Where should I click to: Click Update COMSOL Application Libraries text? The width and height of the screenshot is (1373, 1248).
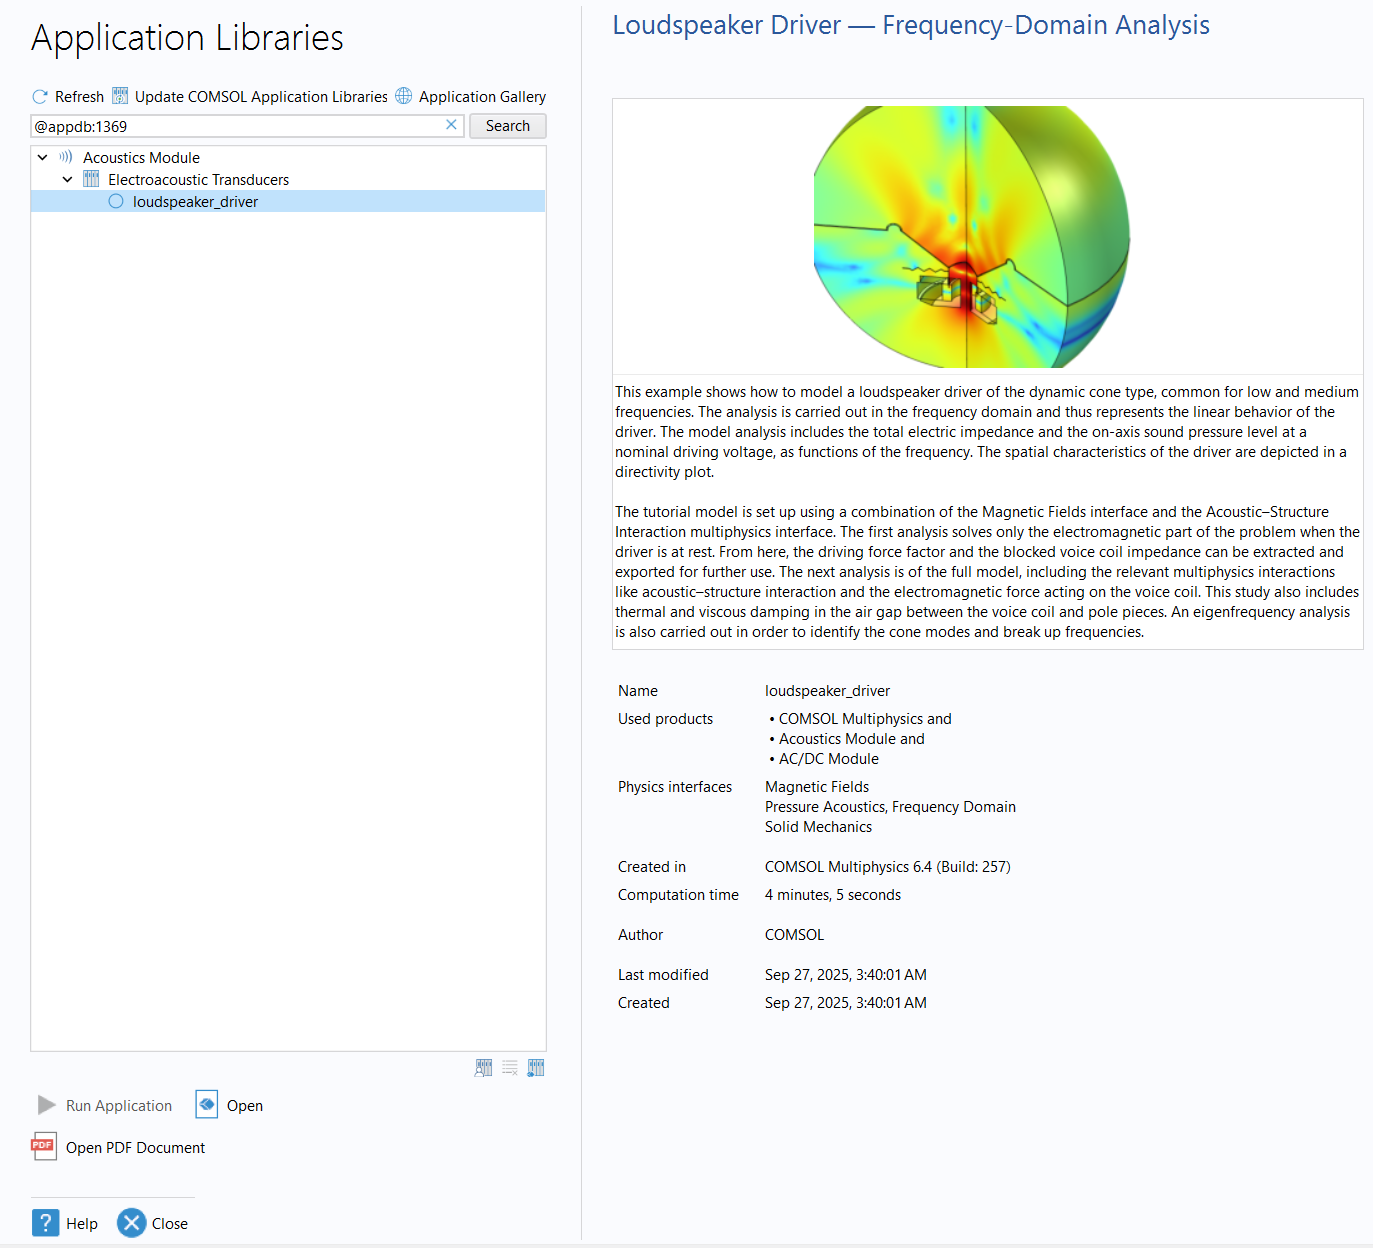(x=261, y=97)
